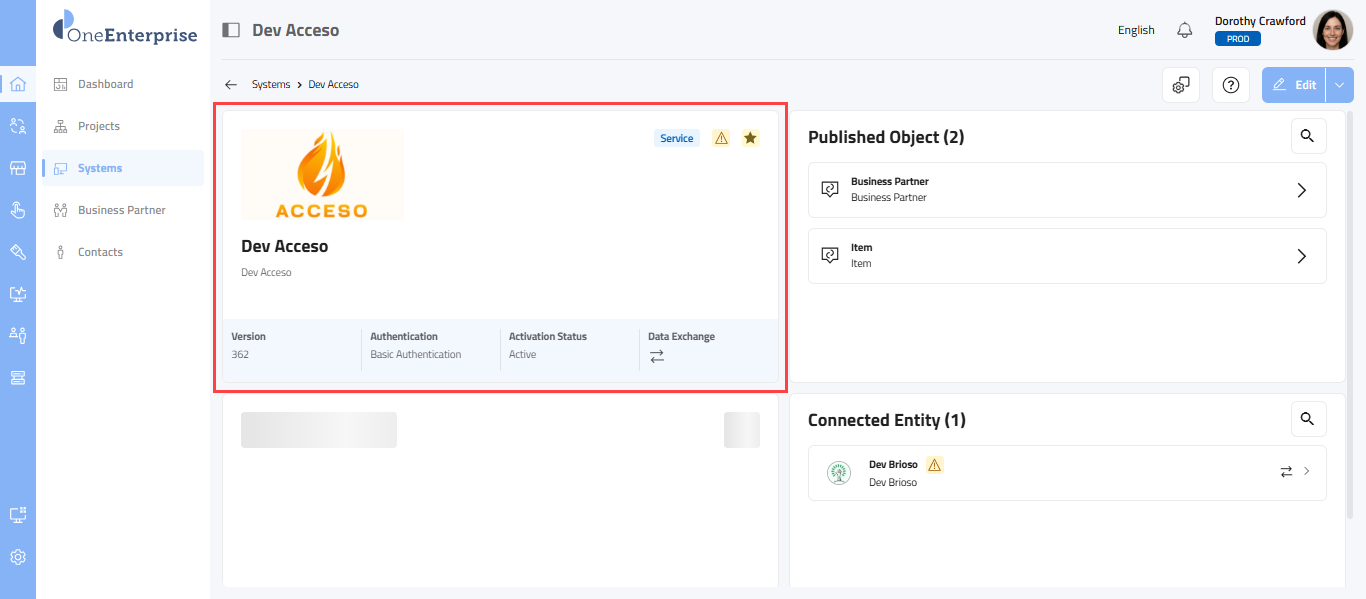1366x599 pixels.
Task: Click the warning icon on Dev Acceso card
Action: (721, 138)
